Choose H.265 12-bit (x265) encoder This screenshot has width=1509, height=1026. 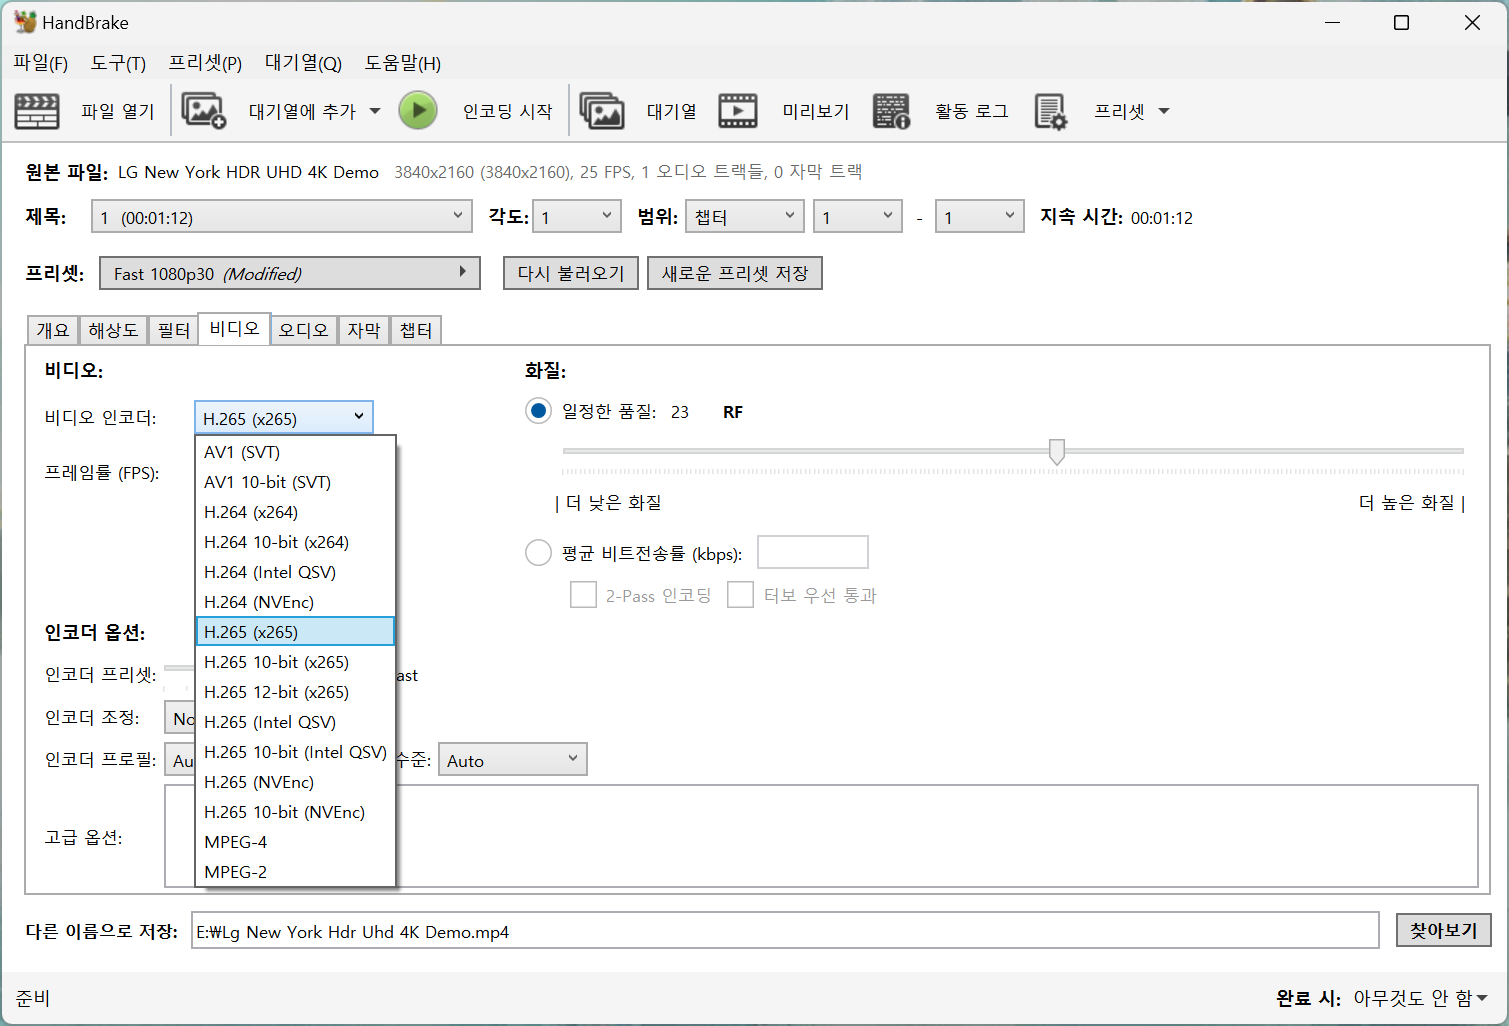296,692
